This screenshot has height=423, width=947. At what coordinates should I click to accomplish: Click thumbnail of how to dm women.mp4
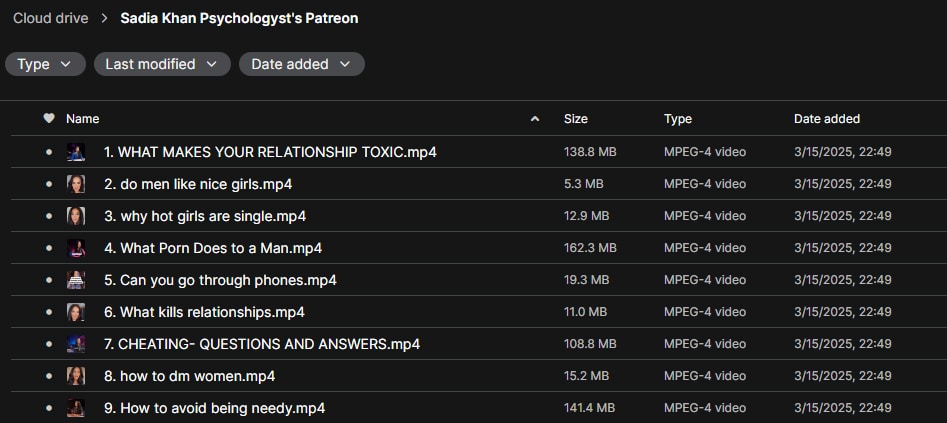[75, 376]
